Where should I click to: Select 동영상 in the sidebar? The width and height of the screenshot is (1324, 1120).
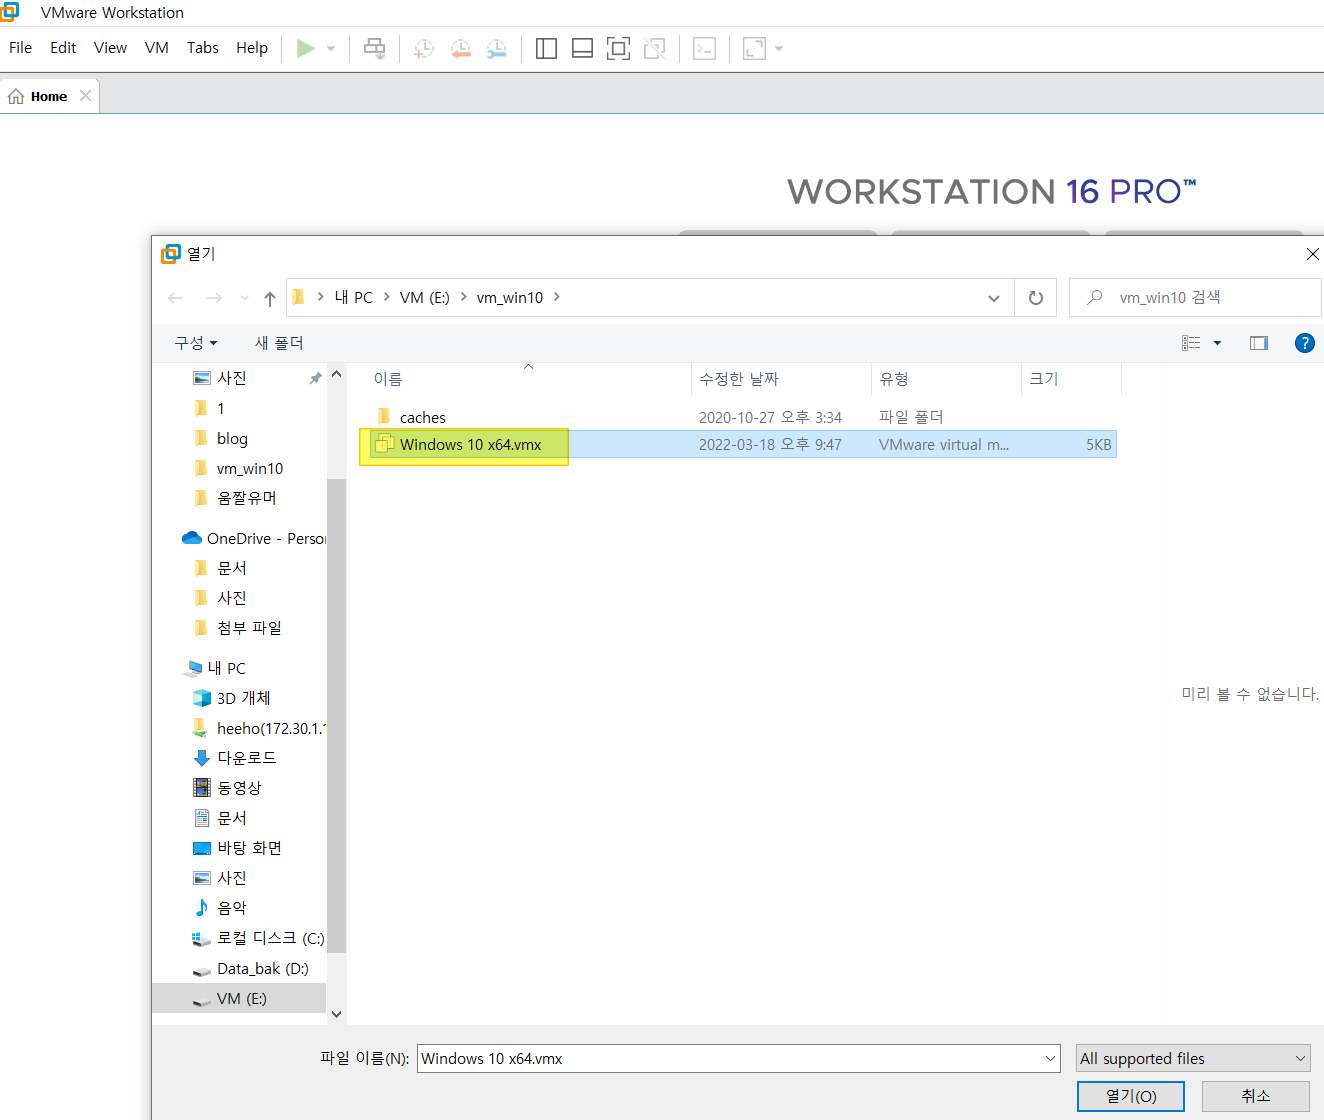(x=239, y=788)
